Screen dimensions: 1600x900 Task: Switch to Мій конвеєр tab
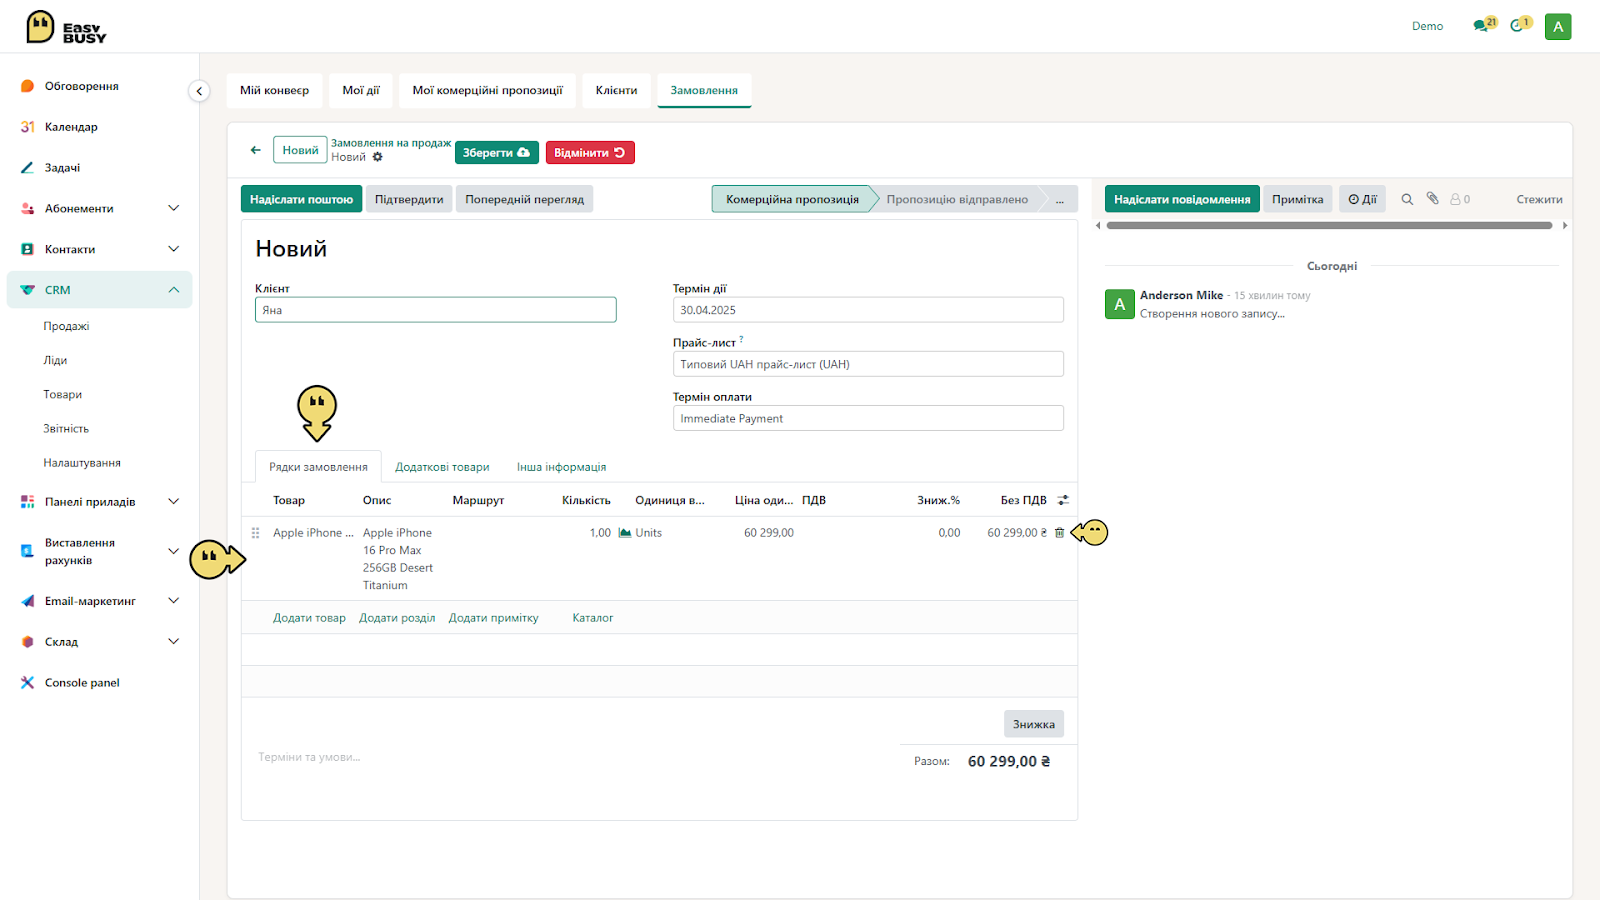275,90
